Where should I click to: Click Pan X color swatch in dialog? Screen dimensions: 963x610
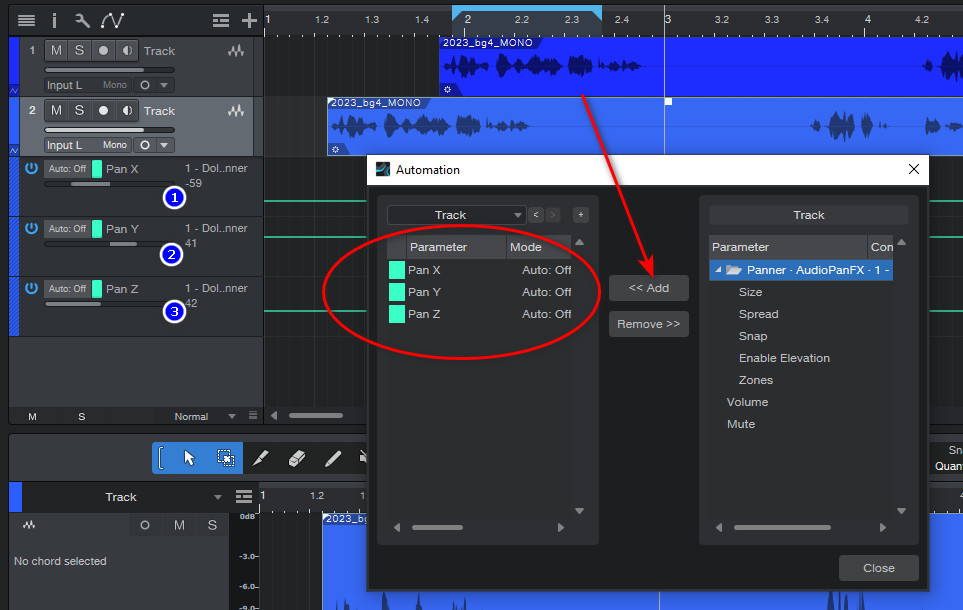[x=397, y=270]
